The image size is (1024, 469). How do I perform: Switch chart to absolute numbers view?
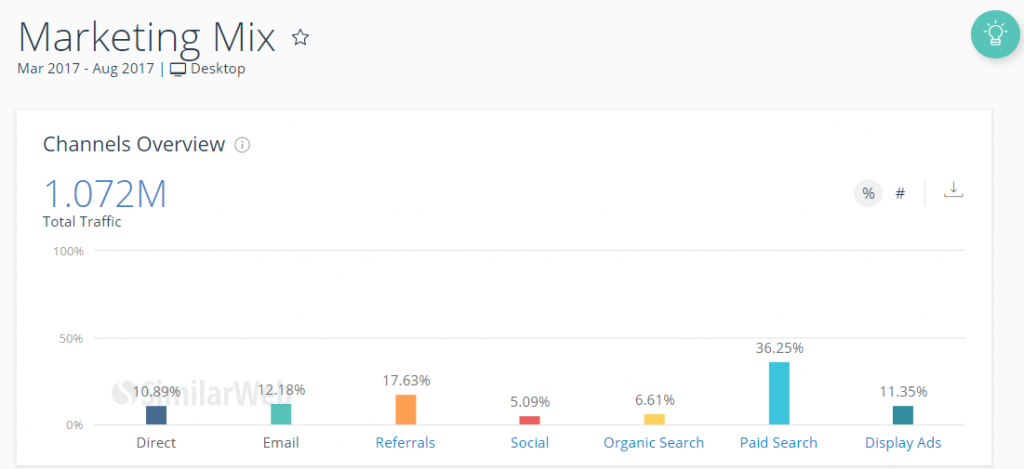point(900,194)
